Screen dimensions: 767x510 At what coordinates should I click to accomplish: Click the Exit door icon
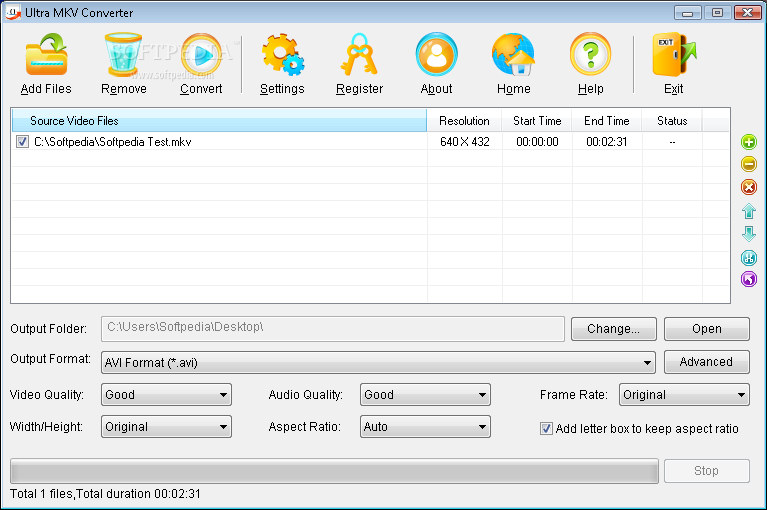674,54
